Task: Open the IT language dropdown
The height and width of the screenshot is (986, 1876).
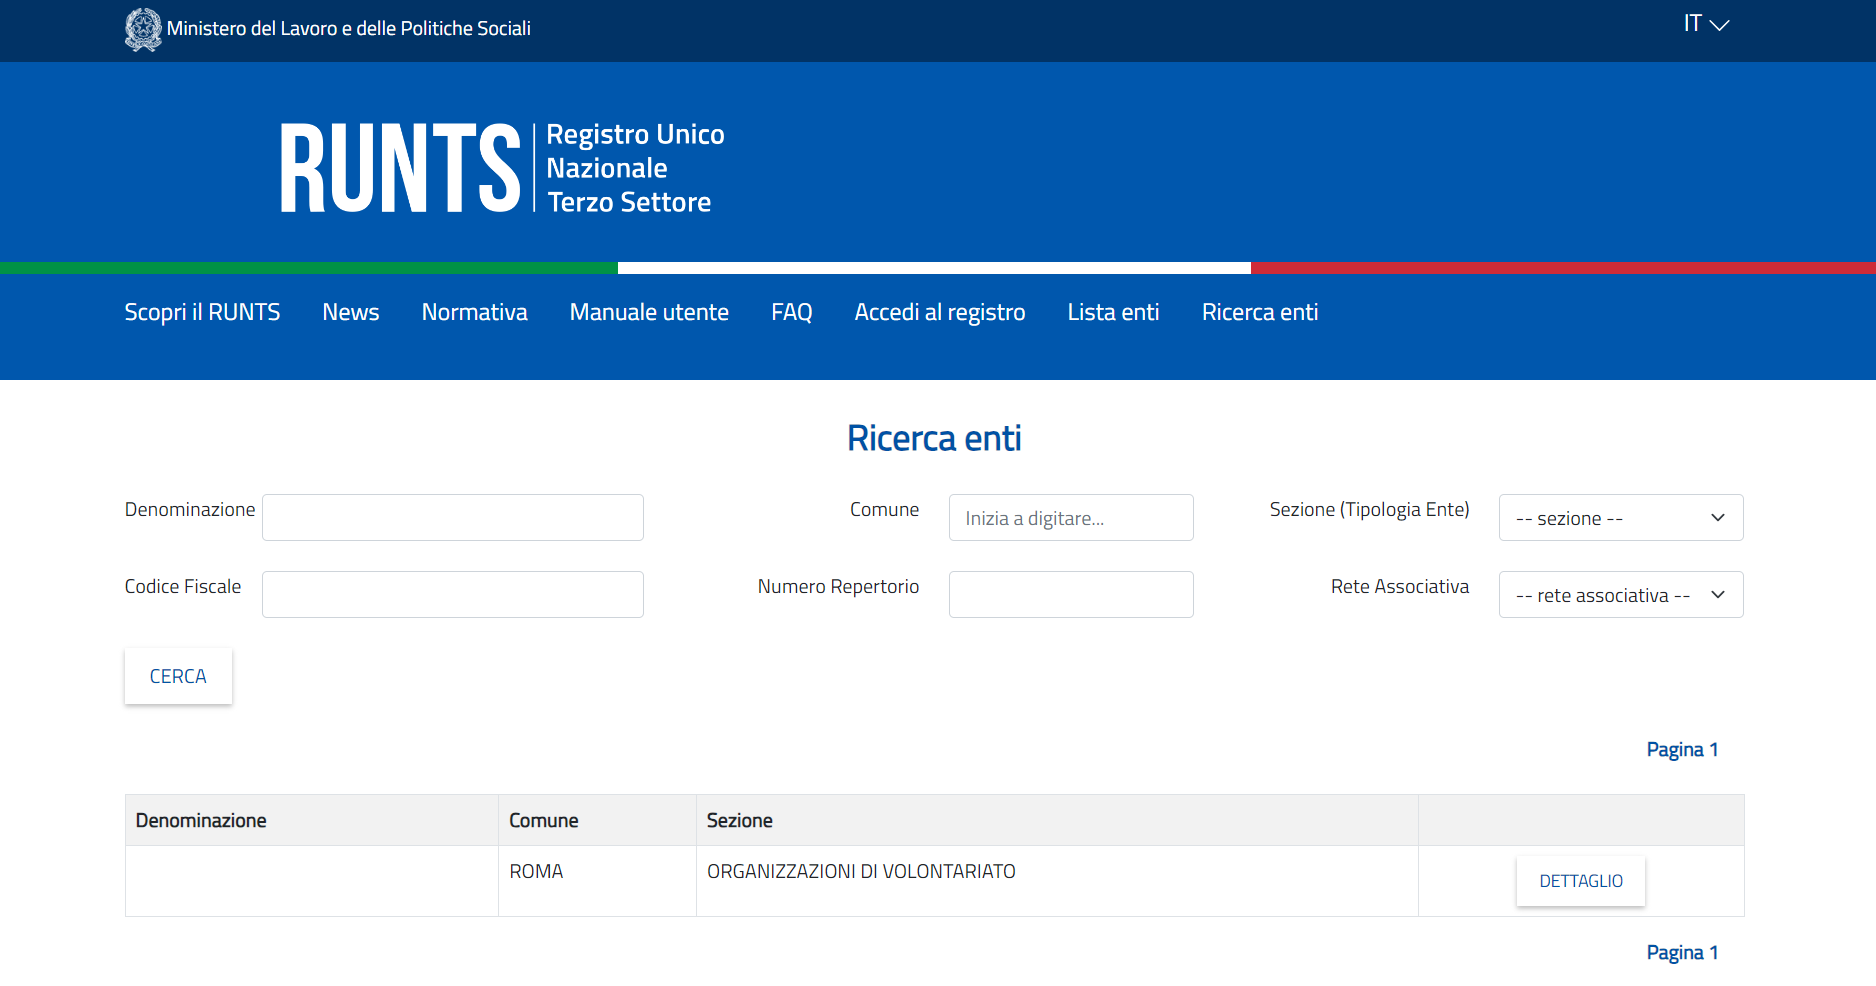Action: click(x=1706, y=24)
